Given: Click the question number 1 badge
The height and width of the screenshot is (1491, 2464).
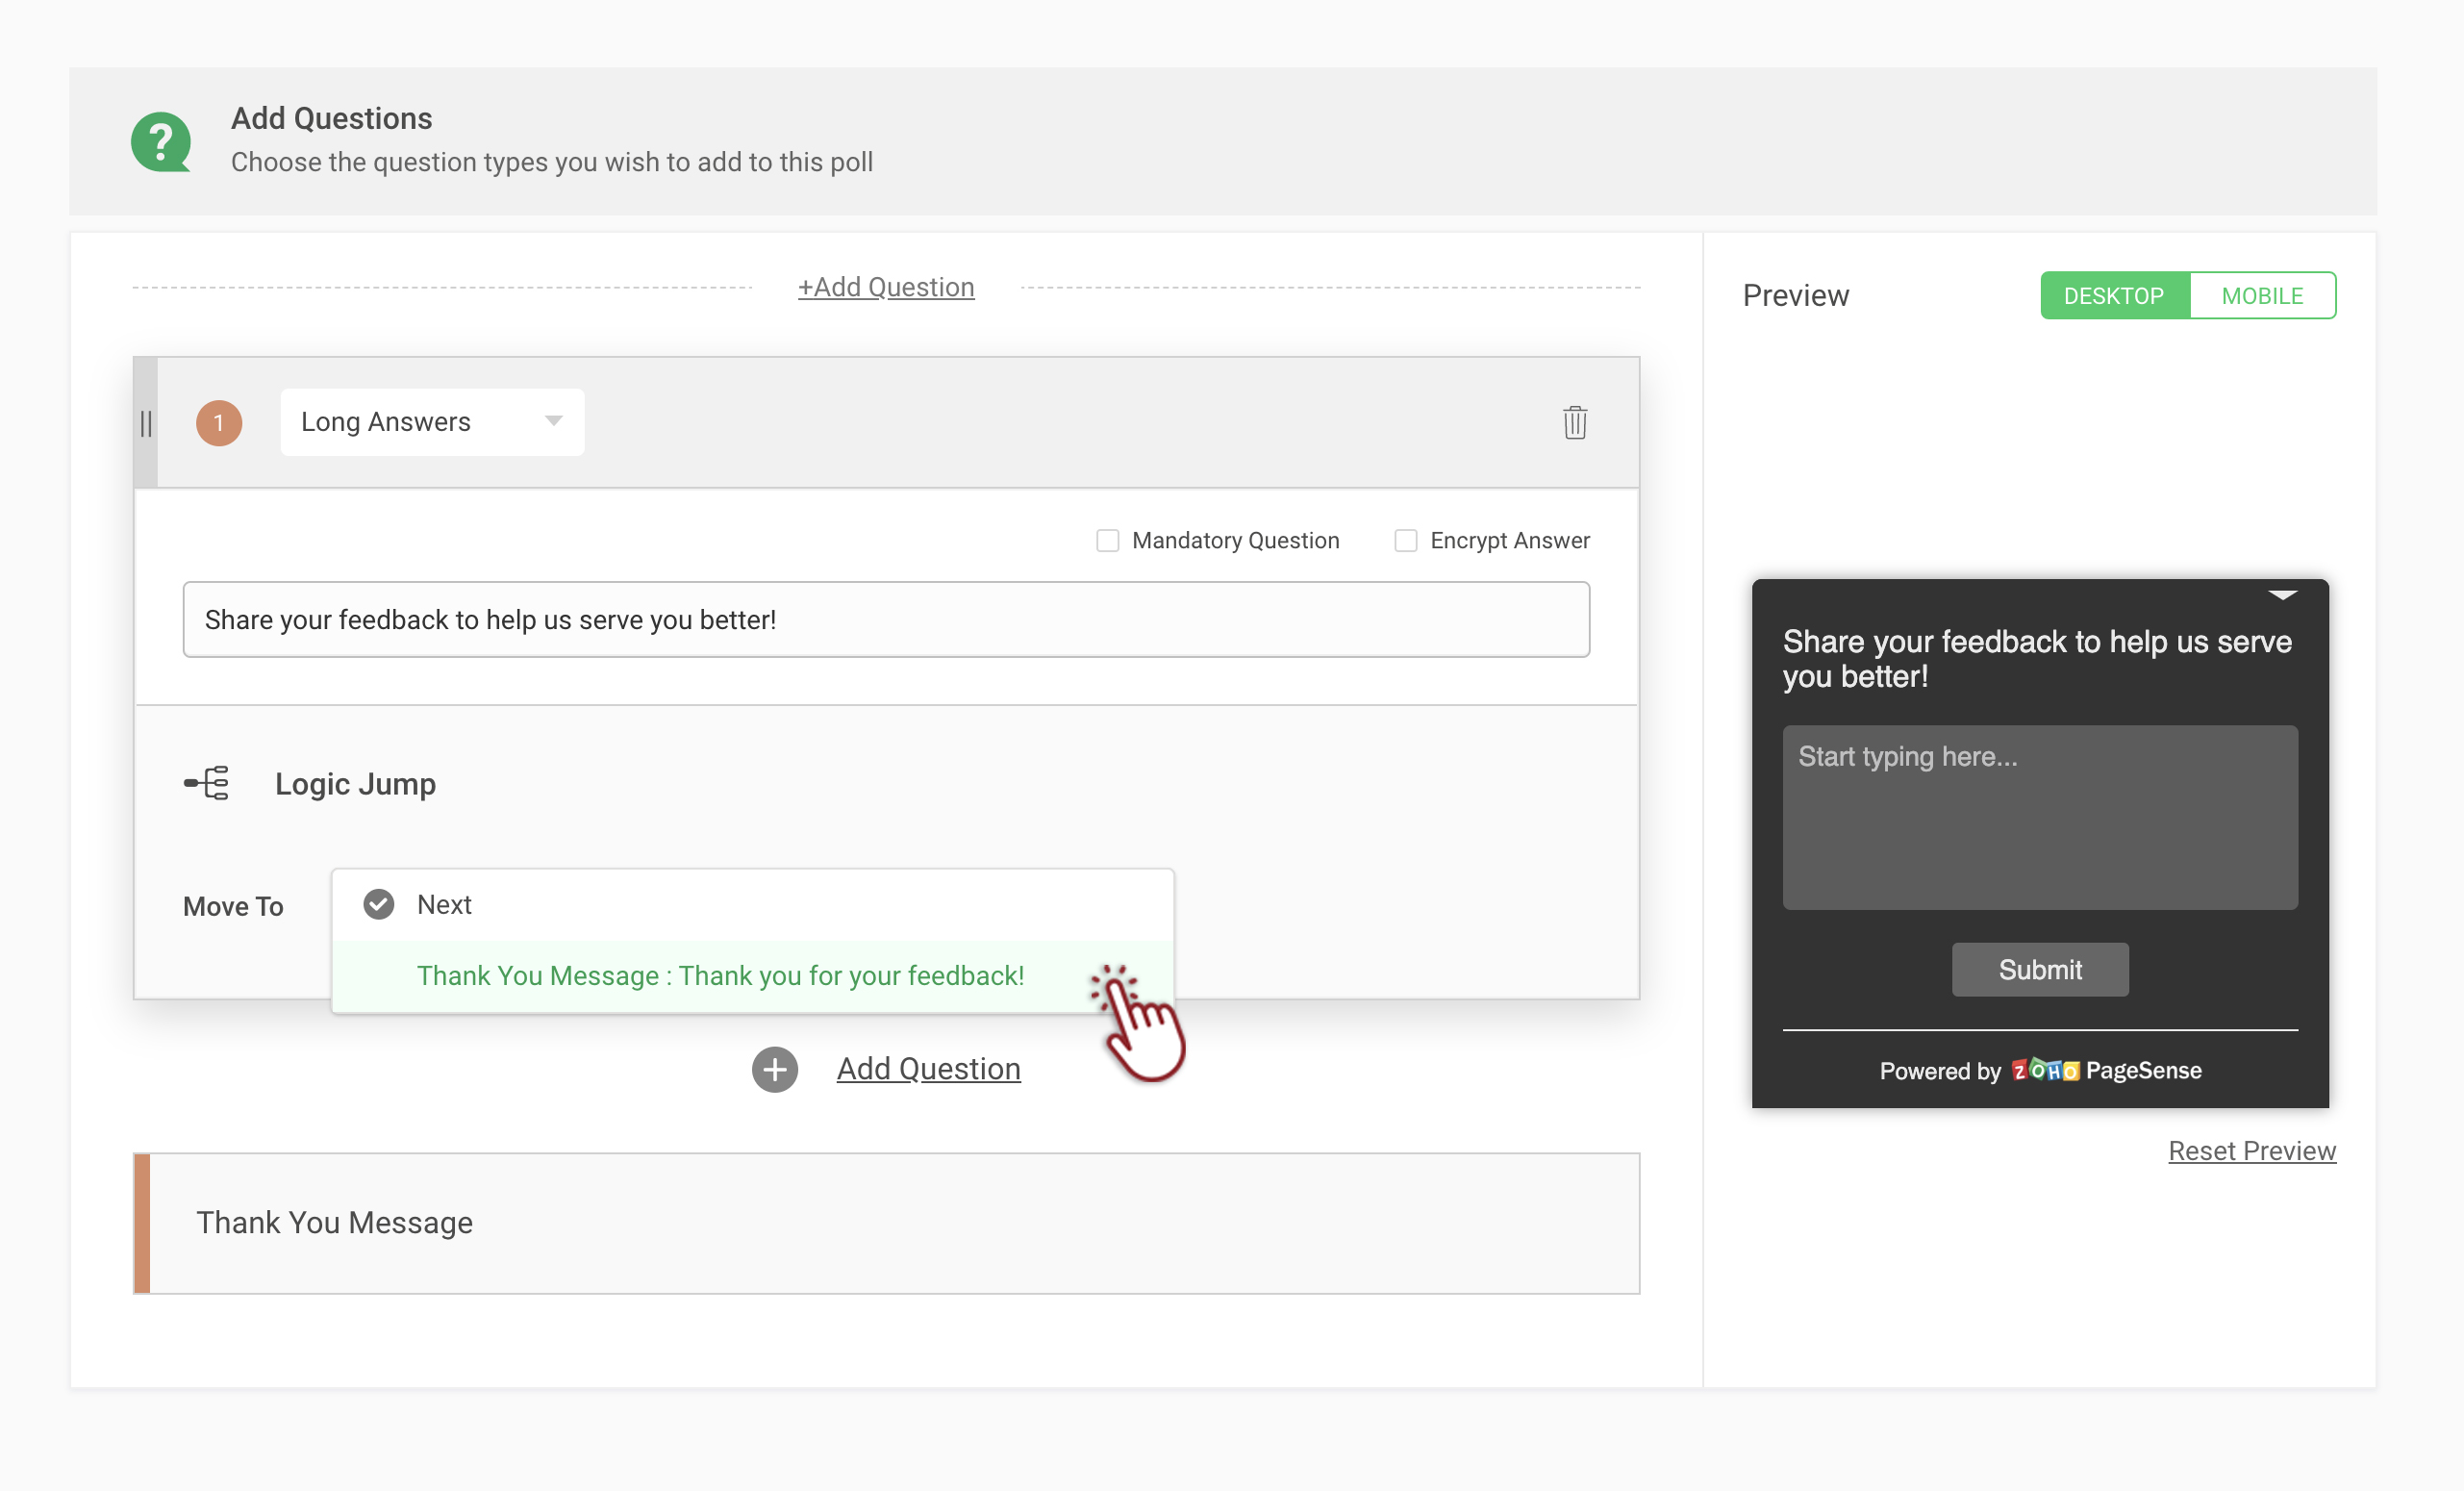Looking at the screenshot, I should coord(218,422).
